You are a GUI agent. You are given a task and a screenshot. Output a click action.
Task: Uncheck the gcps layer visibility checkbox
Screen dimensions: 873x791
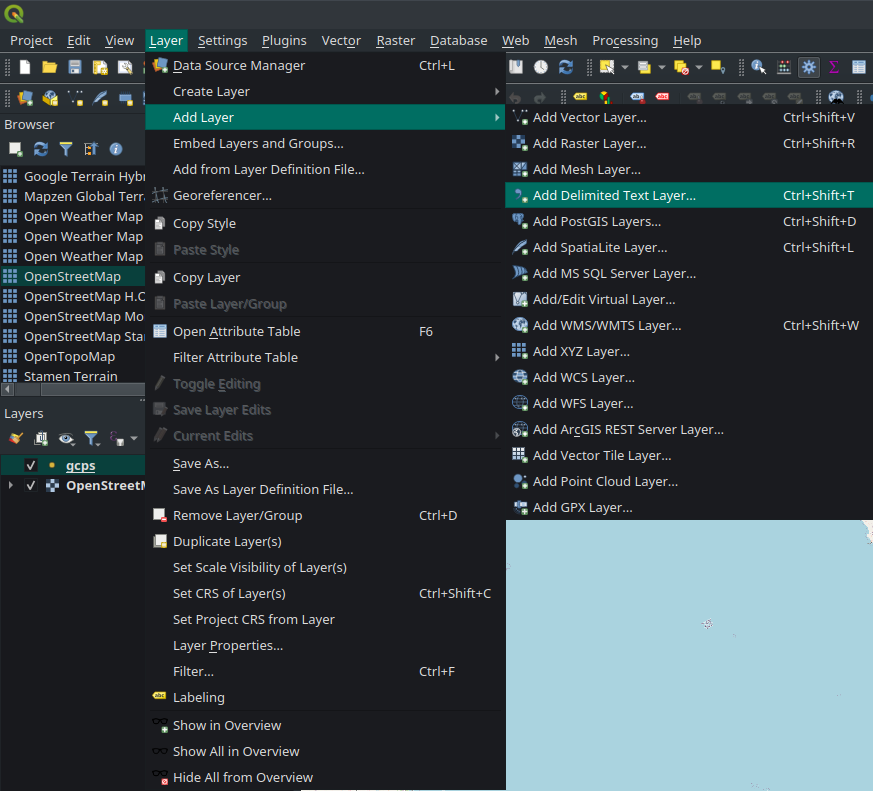[x=31, y=466]
